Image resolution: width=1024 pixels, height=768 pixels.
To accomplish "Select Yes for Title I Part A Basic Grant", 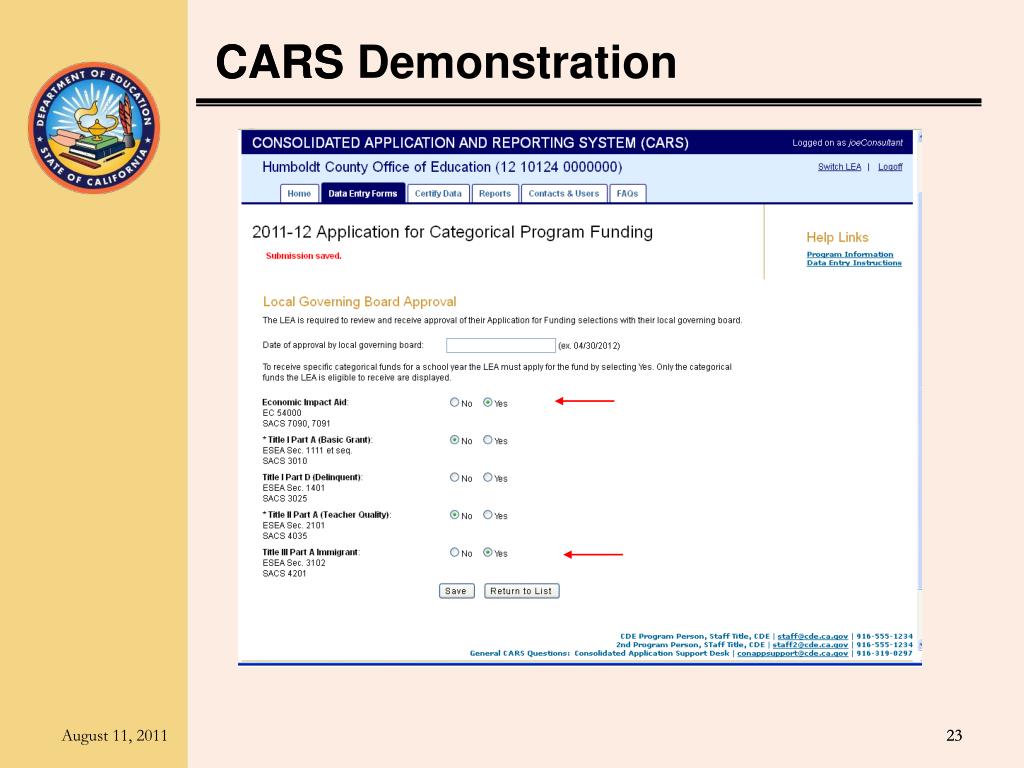I will [x=488, y=440].
